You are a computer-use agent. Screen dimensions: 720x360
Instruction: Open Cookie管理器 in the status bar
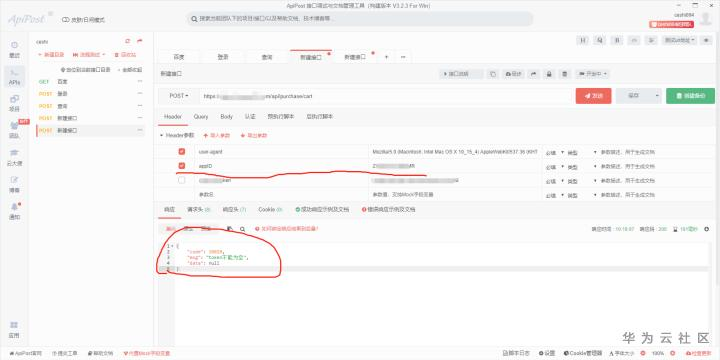coord(583,353)
